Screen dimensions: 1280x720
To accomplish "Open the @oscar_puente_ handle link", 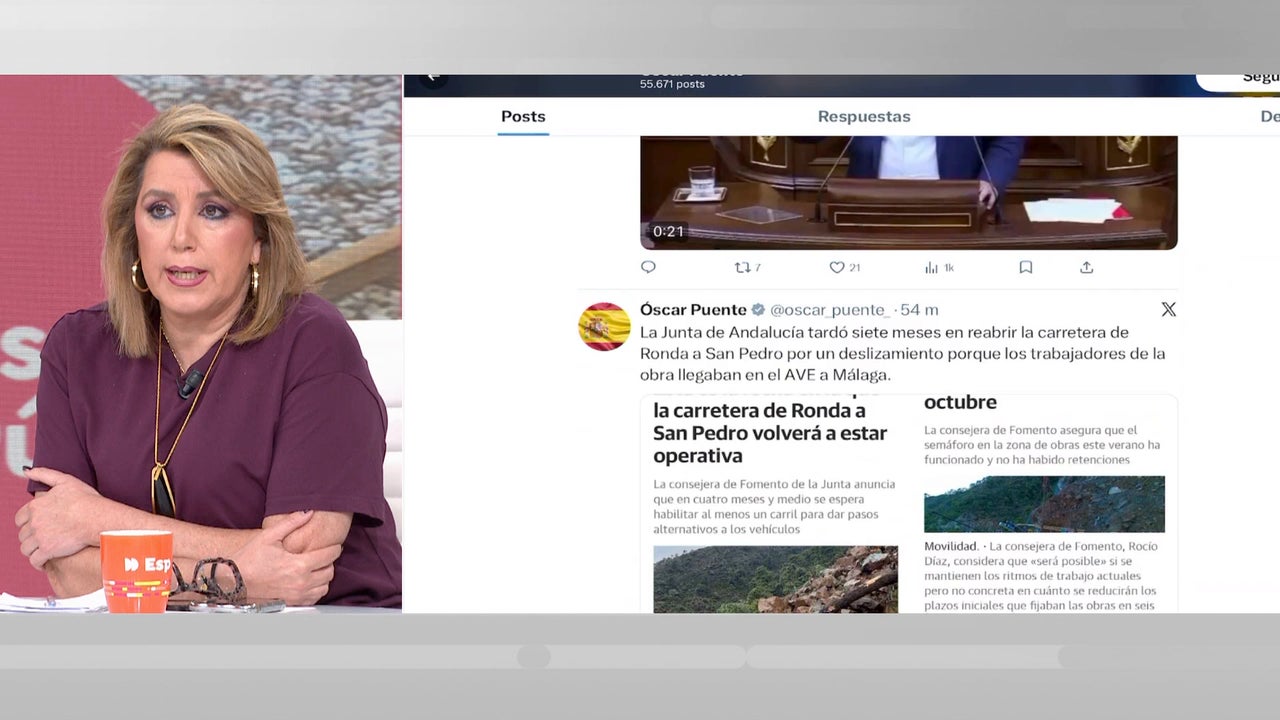I will [845, 309].
